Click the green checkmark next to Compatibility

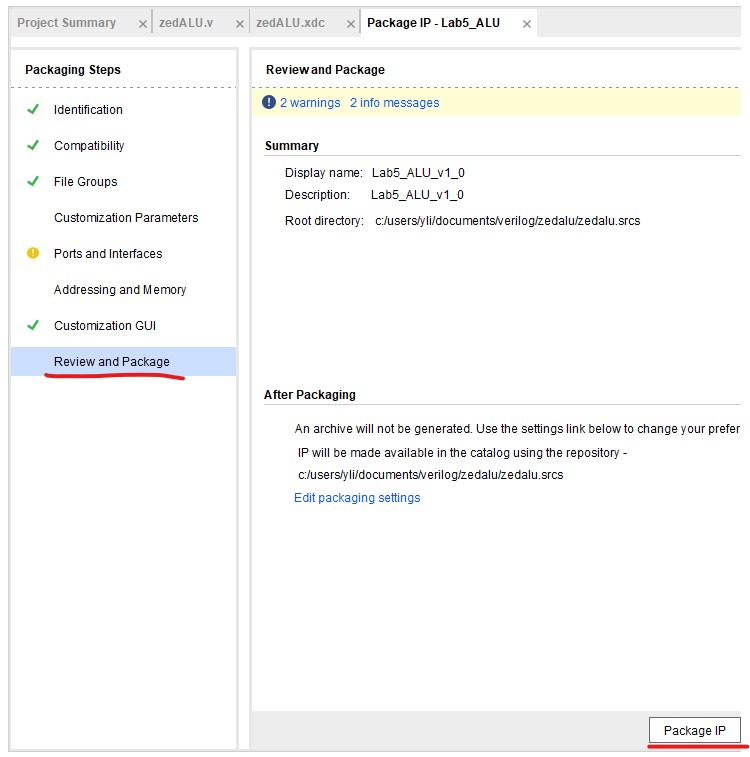click(33, 146)
